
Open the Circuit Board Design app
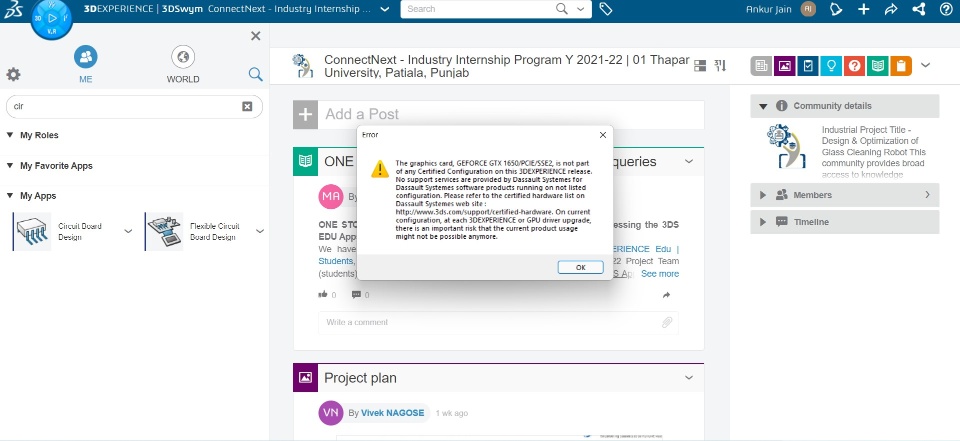point(31,231)
